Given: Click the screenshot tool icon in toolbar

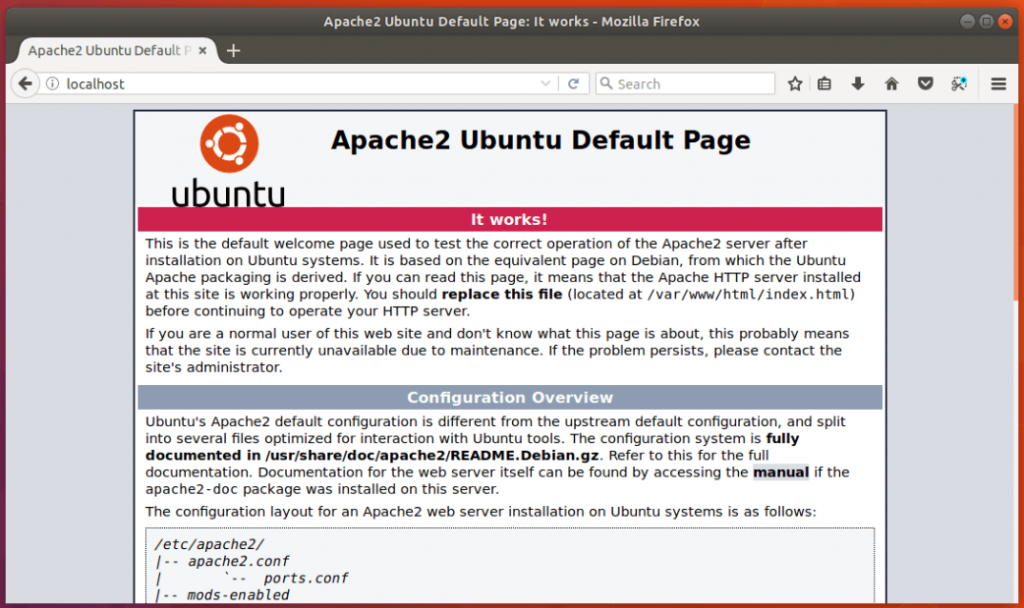Looking at the screenshot, I should 959,84.
